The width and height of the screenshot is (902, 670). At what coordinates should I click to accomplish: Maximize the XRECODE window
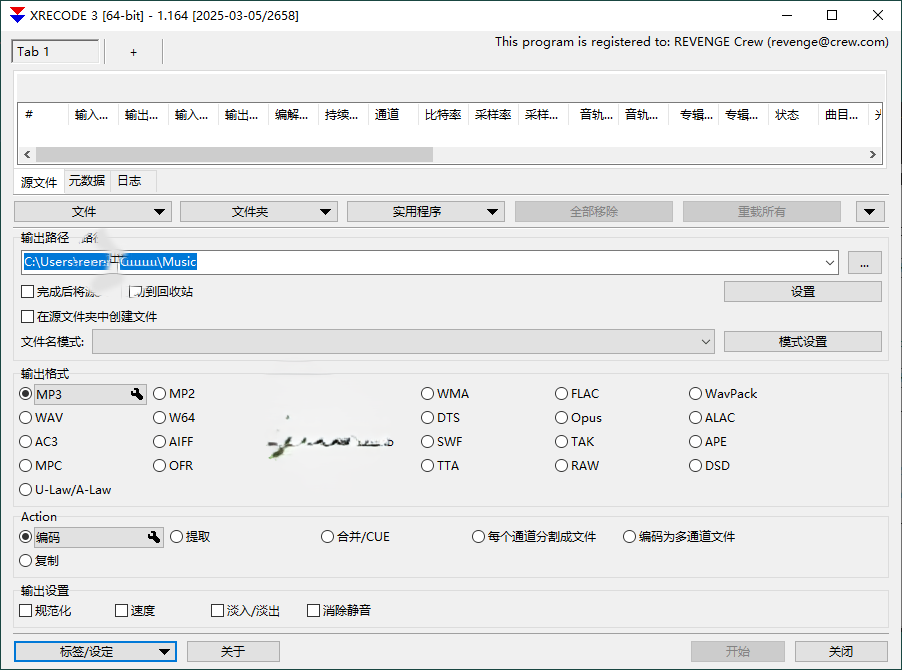click(832, 16)
